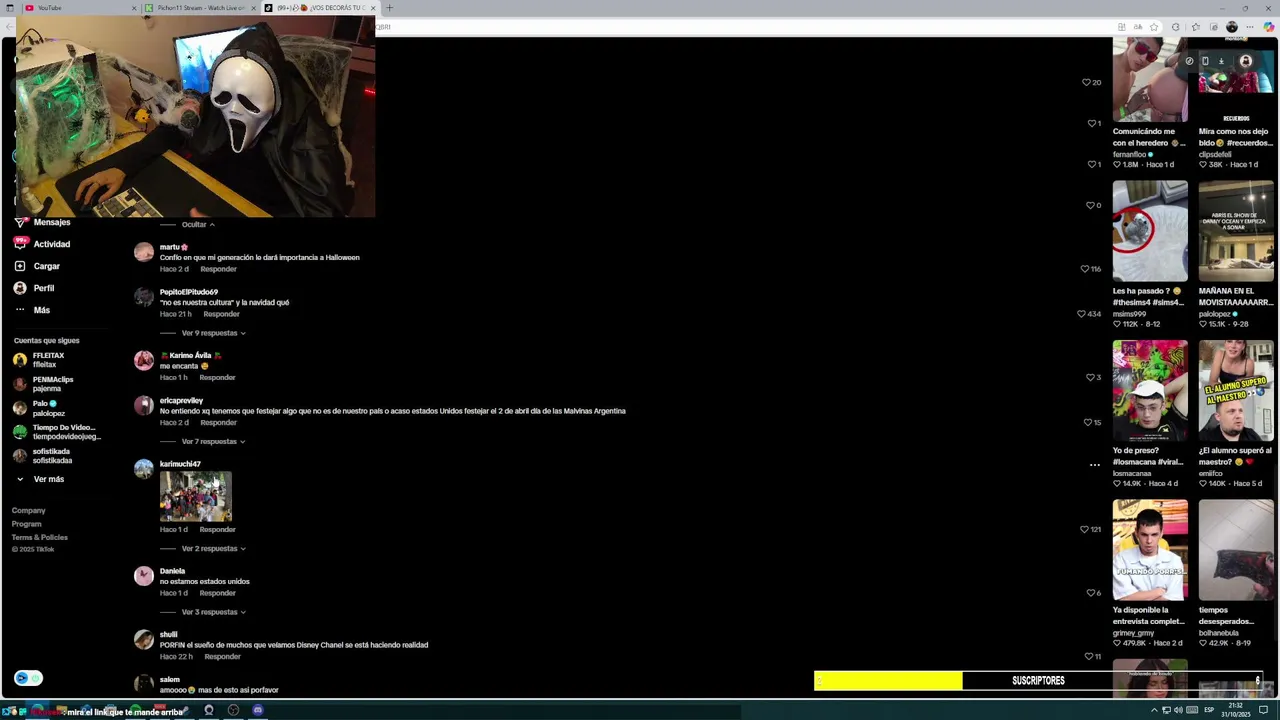Viewport: 1280px width, 720px height.
Task: Open the Más options menu
Action: pos(32,310)
